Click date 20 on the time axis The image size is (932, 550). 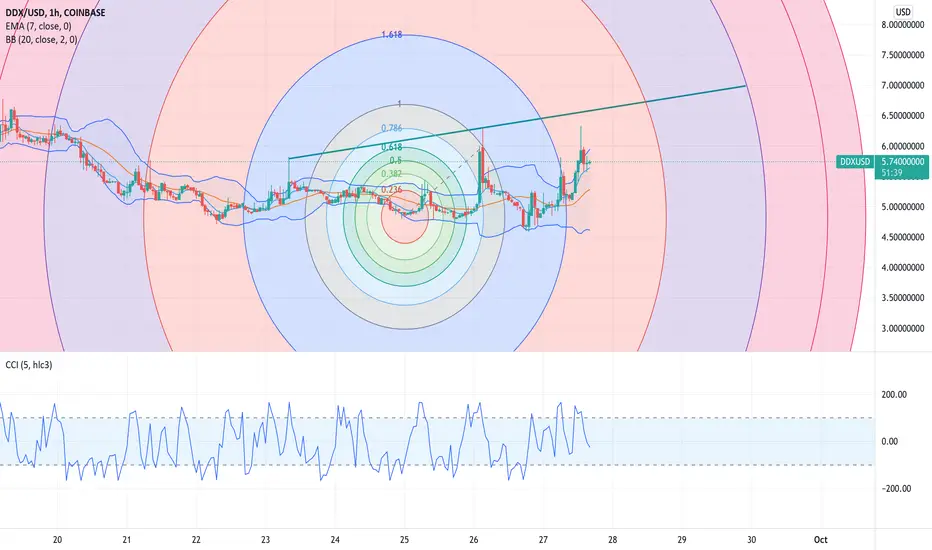(x=58, y=540)
